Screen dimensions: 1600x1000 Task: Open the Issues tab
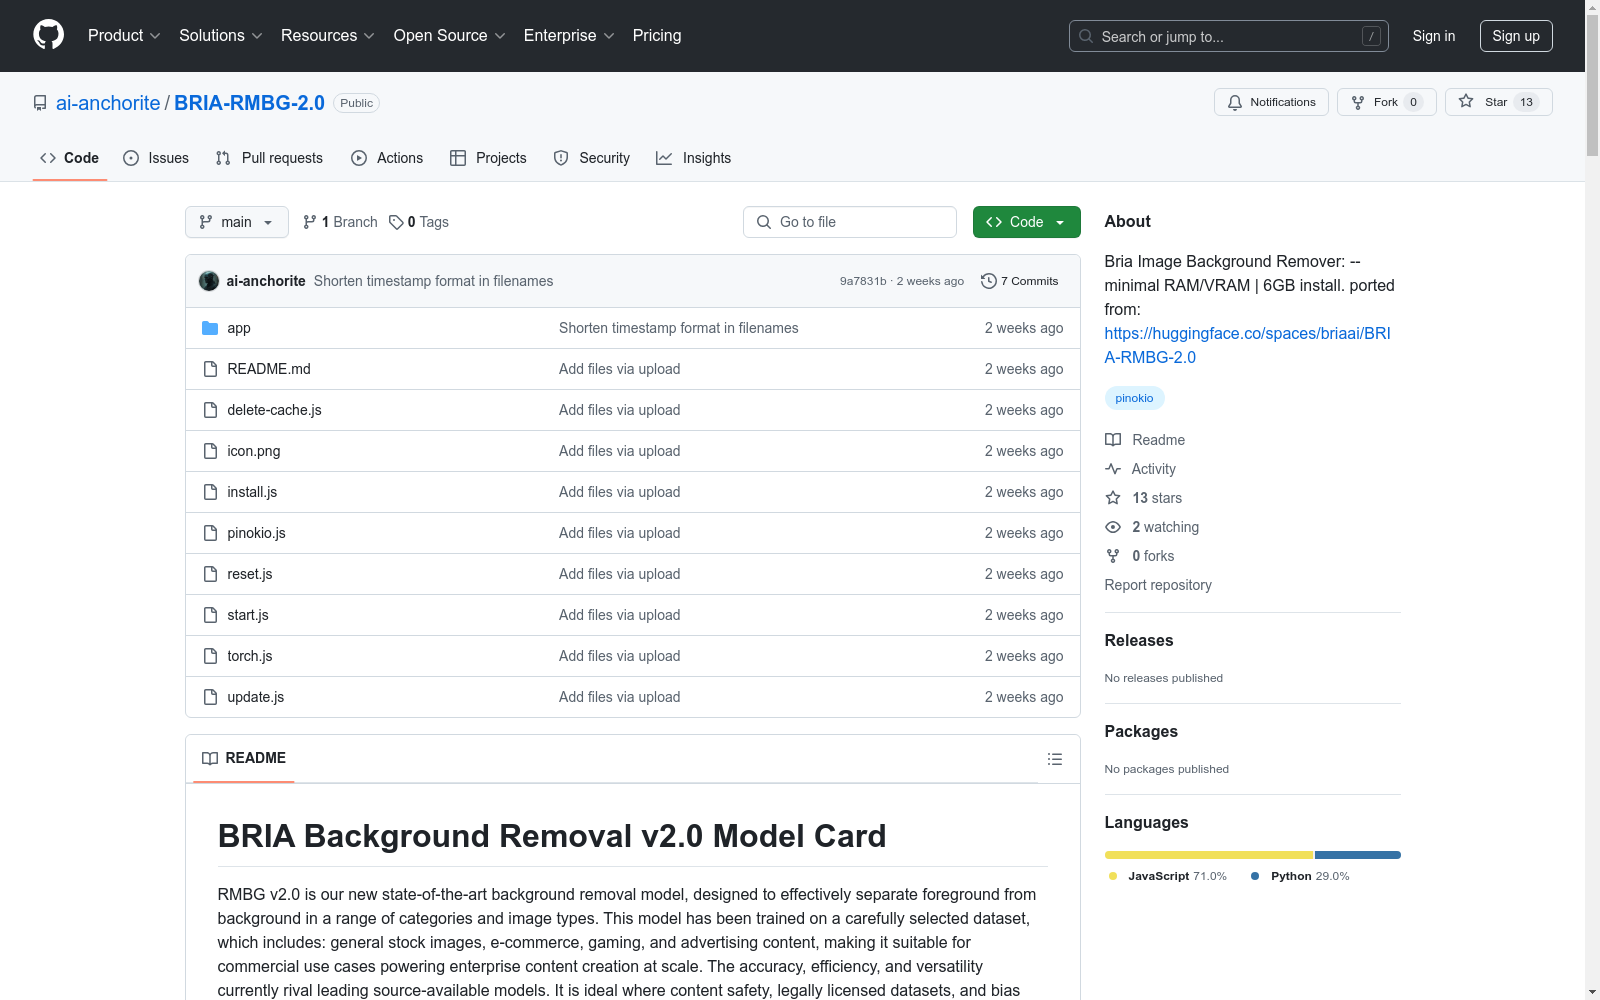pos(156,158)
